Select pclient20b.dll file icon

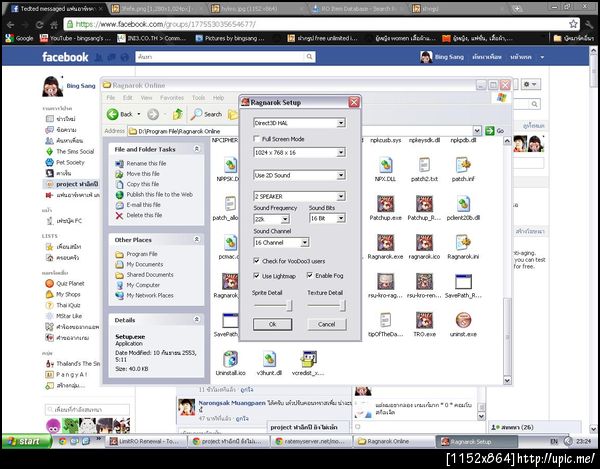463,204
